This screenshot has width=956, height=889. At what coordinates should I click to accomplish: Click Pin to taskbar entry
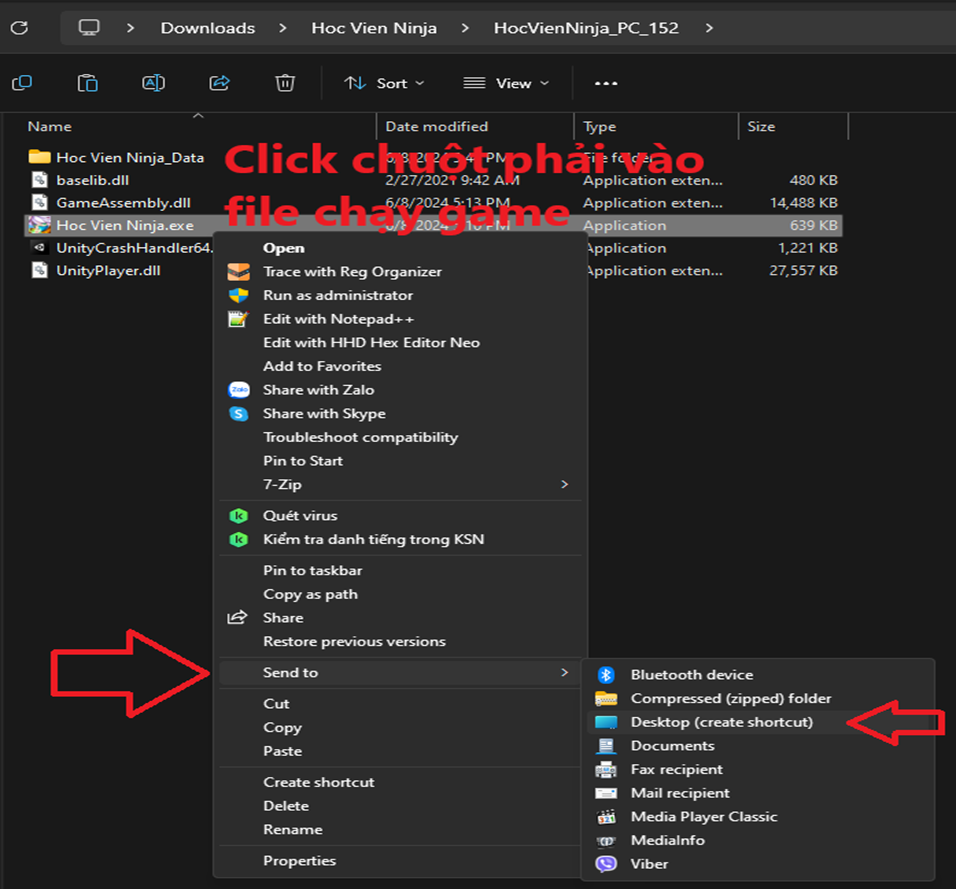(x=312, y=570)
